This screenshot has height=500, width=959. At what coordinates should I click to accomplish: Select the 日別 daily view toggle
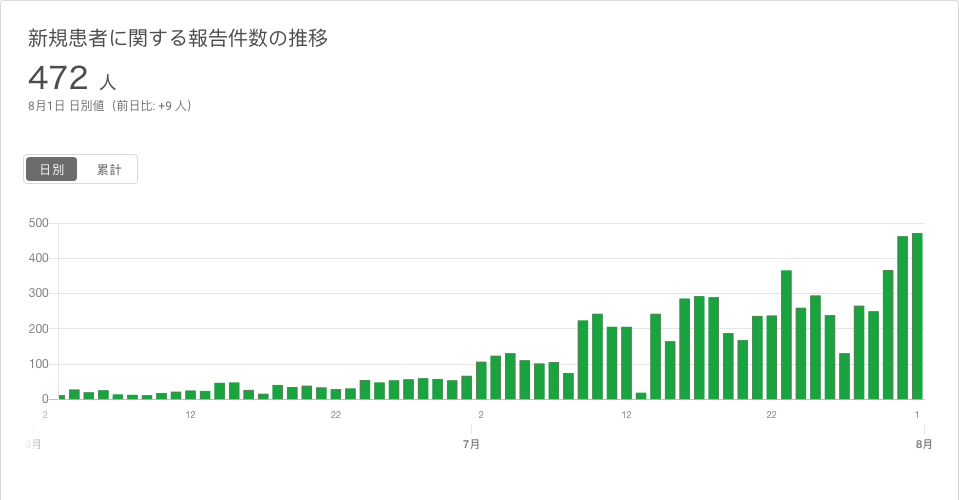51,169
